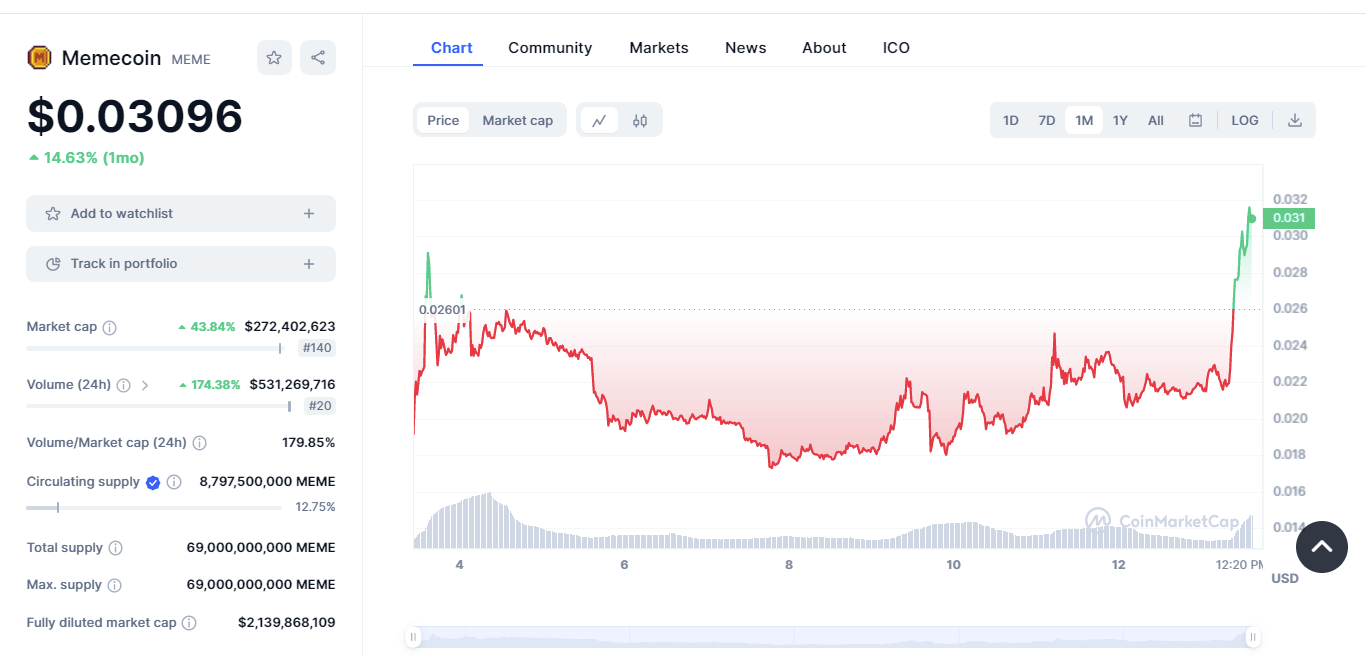Add Memecoin to watchlist

[x=181, y=214]
